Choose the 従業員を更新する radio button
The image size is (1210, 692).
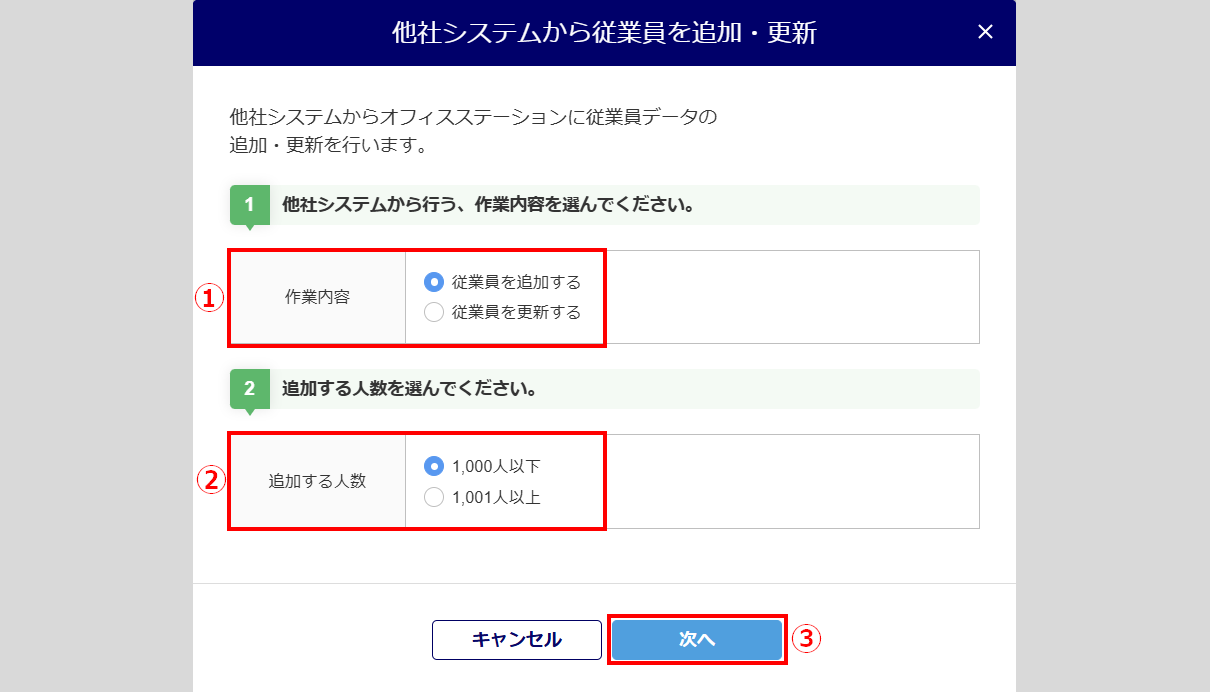pyautogui.click(x=434, y=312)
